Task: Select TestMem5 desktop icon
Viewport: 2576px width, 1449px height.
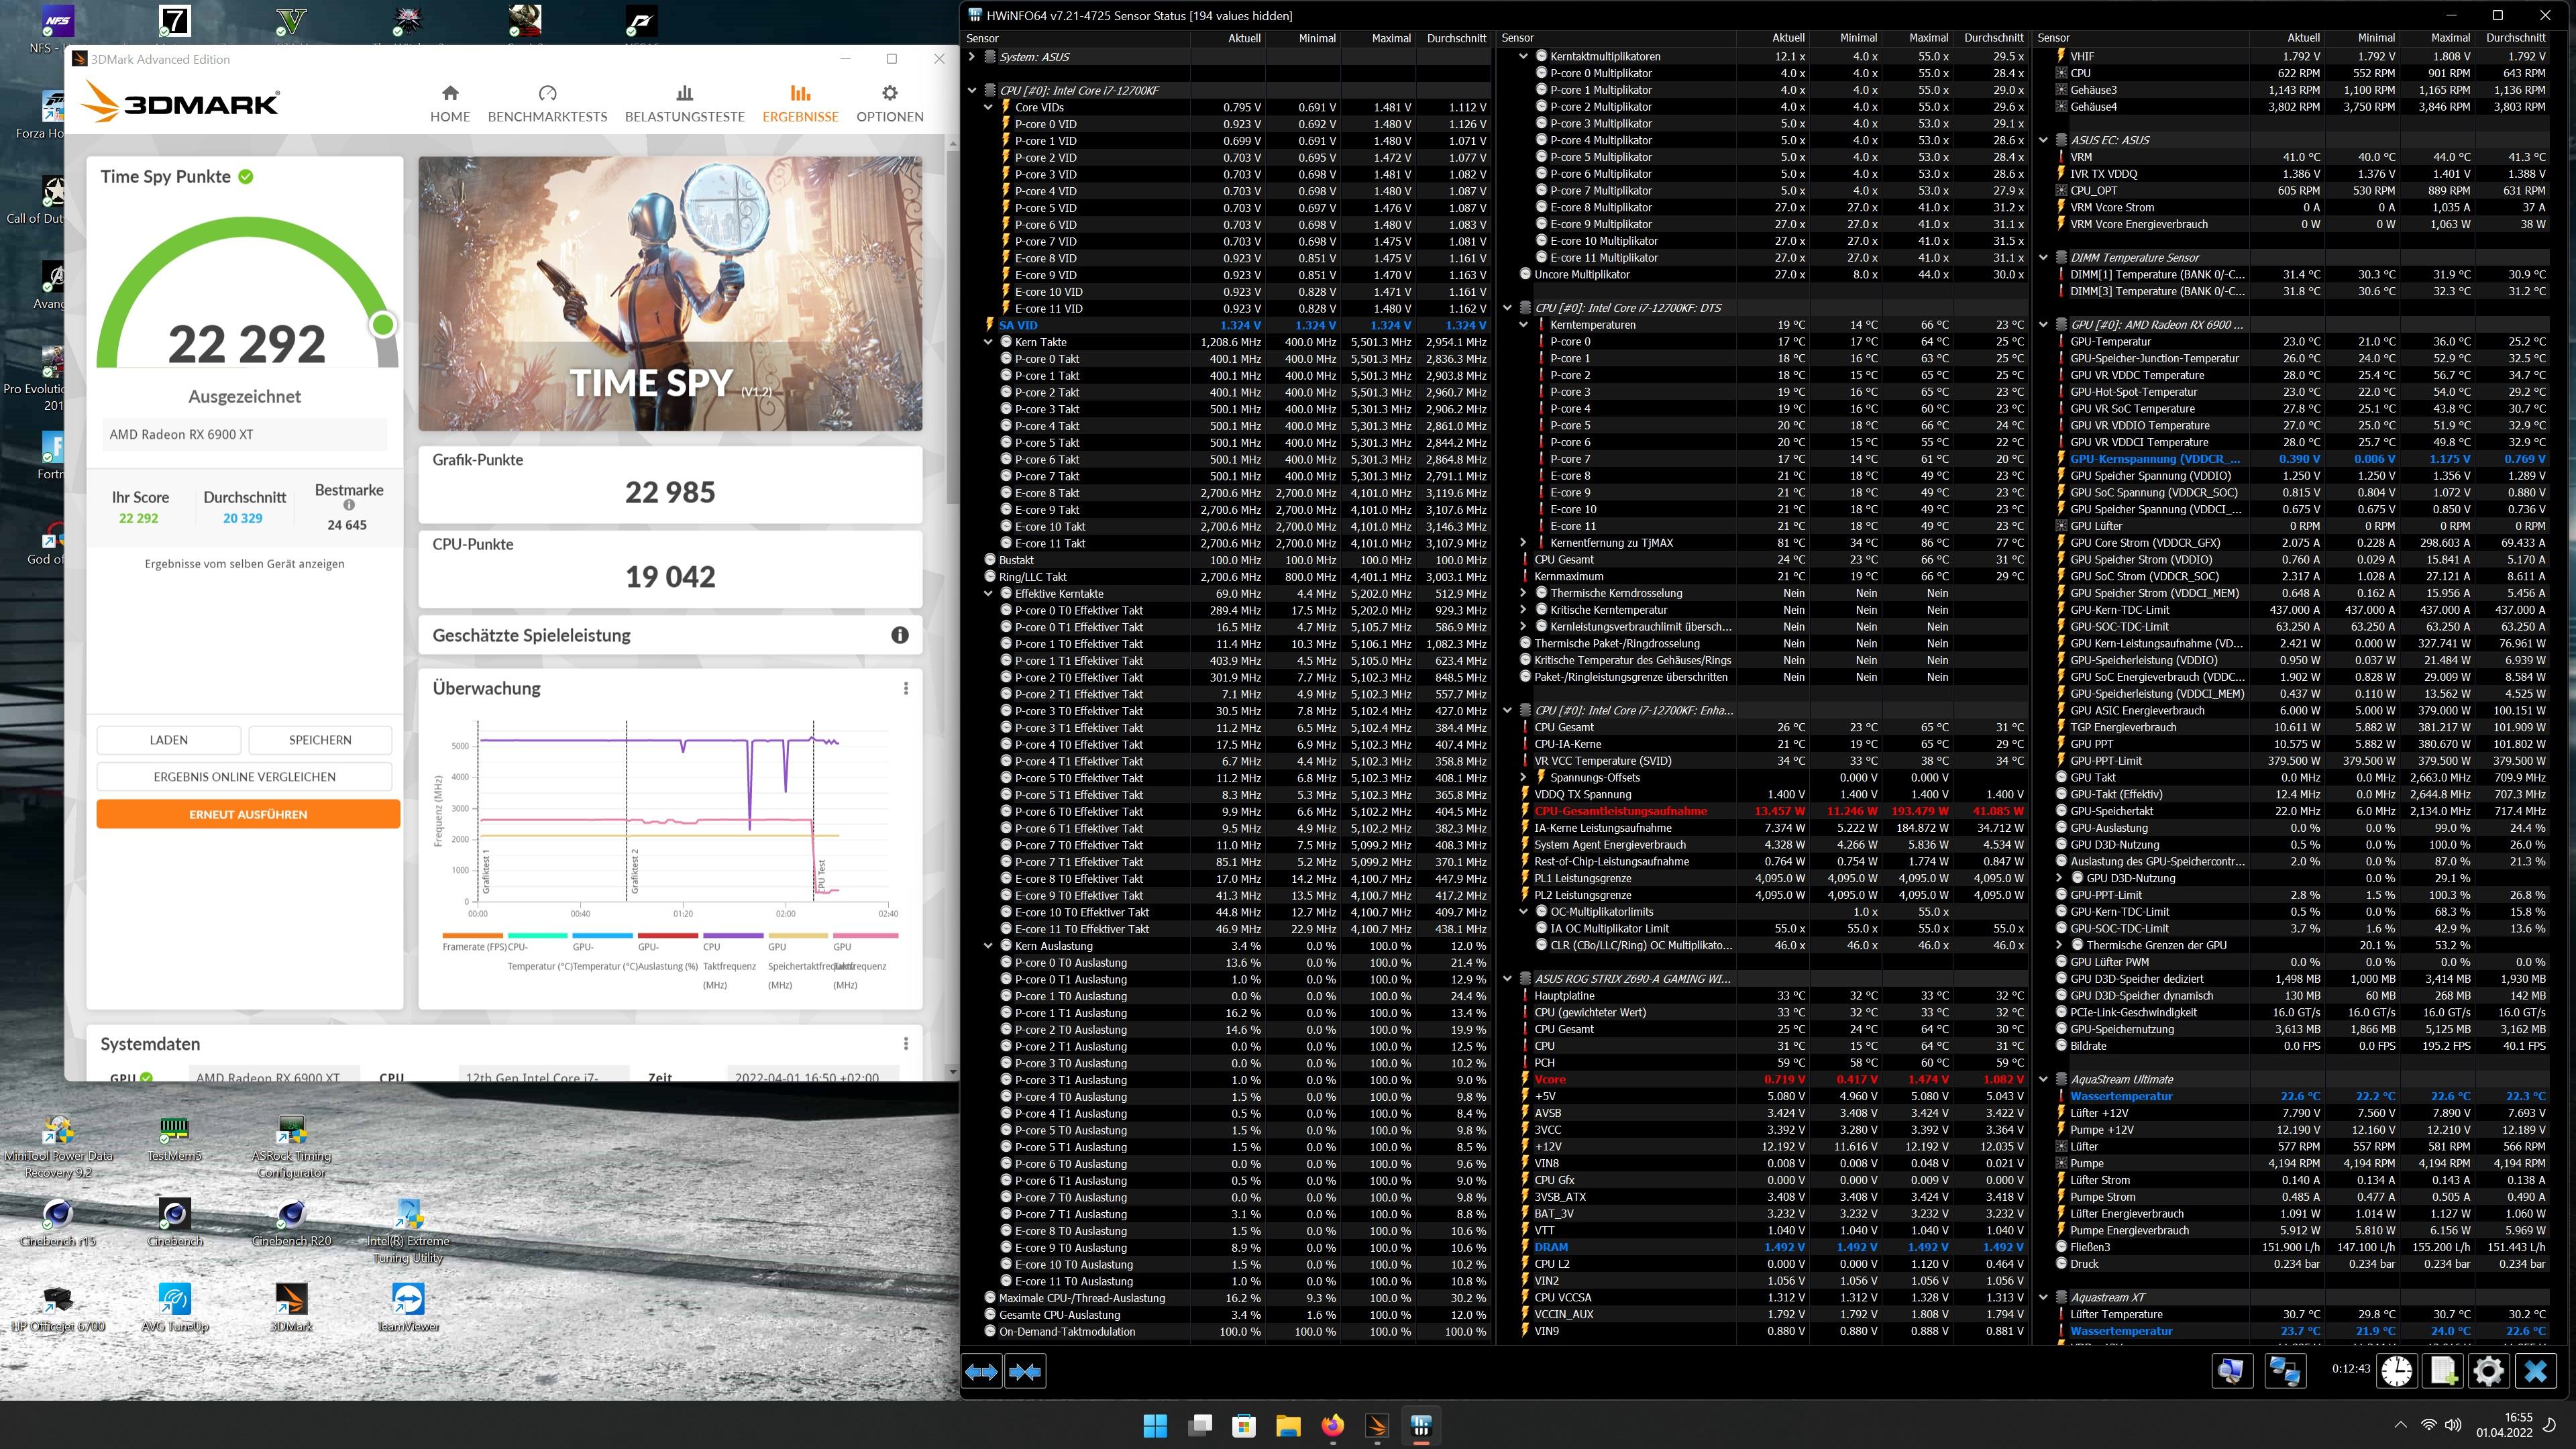Action: [174, 1138]
